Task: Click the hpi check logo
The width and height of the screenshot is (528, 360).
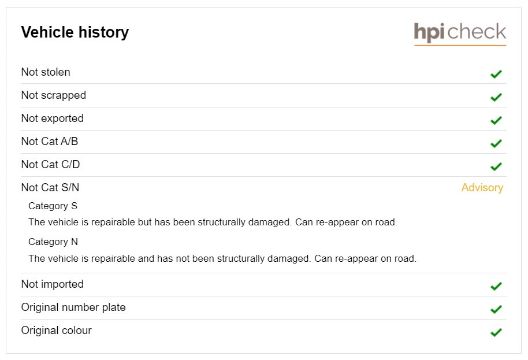Action: pos(460,34)
